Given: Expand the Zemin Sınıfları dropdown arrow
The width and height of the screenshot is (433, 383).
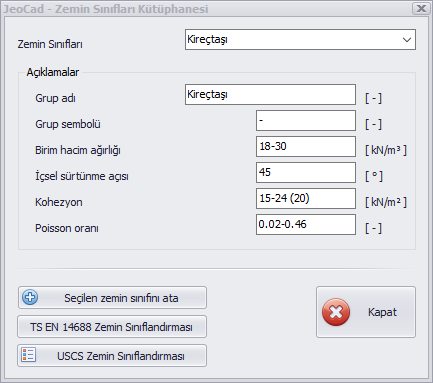Looking at the screenshot, I should click(x=406, y=40).
